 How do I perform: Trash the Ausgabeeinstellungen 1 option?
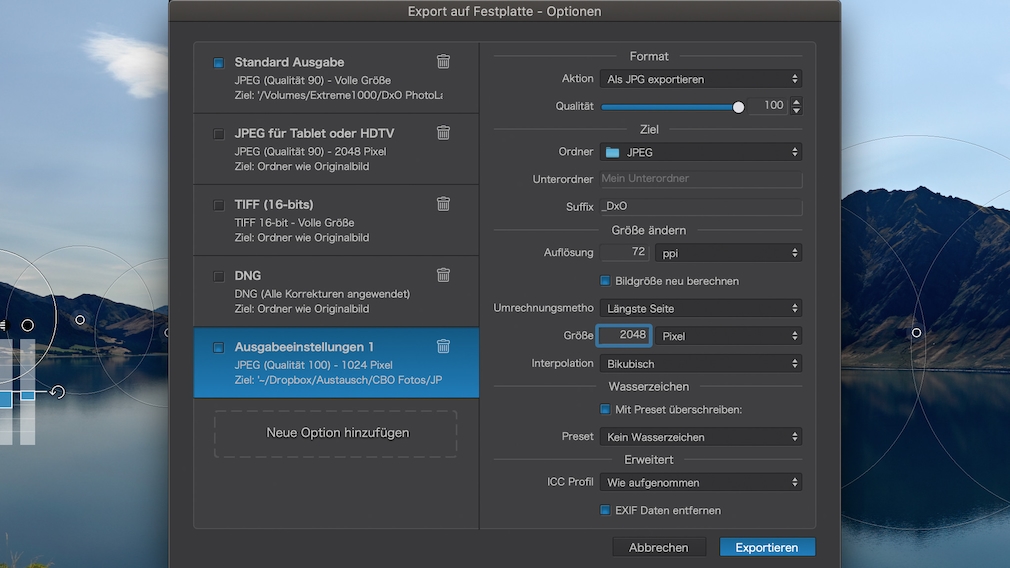click(x=443, y=347)
